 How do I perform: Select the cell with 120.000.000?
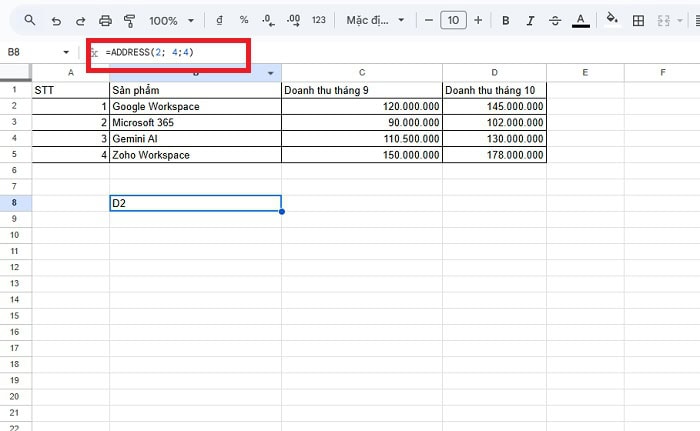tap(362, 106)
